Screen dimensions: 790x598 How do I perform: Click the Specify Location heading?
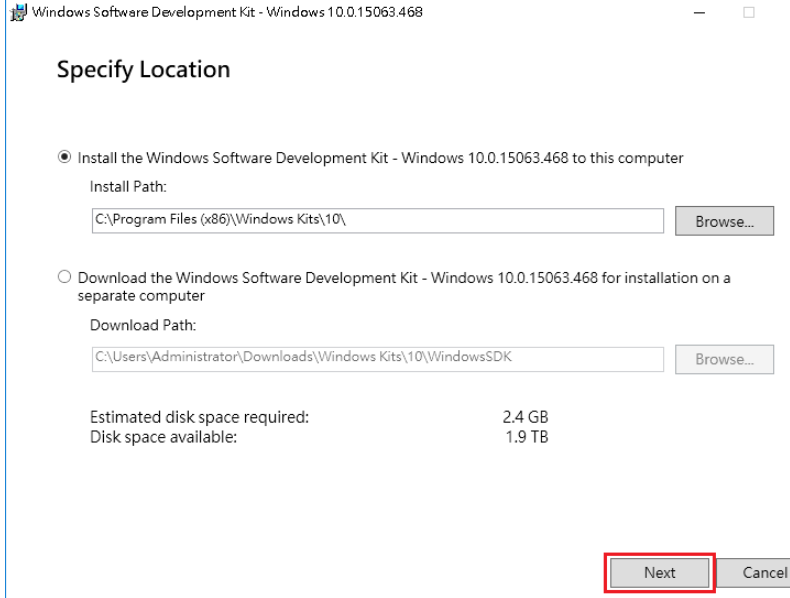click(144, 70)
